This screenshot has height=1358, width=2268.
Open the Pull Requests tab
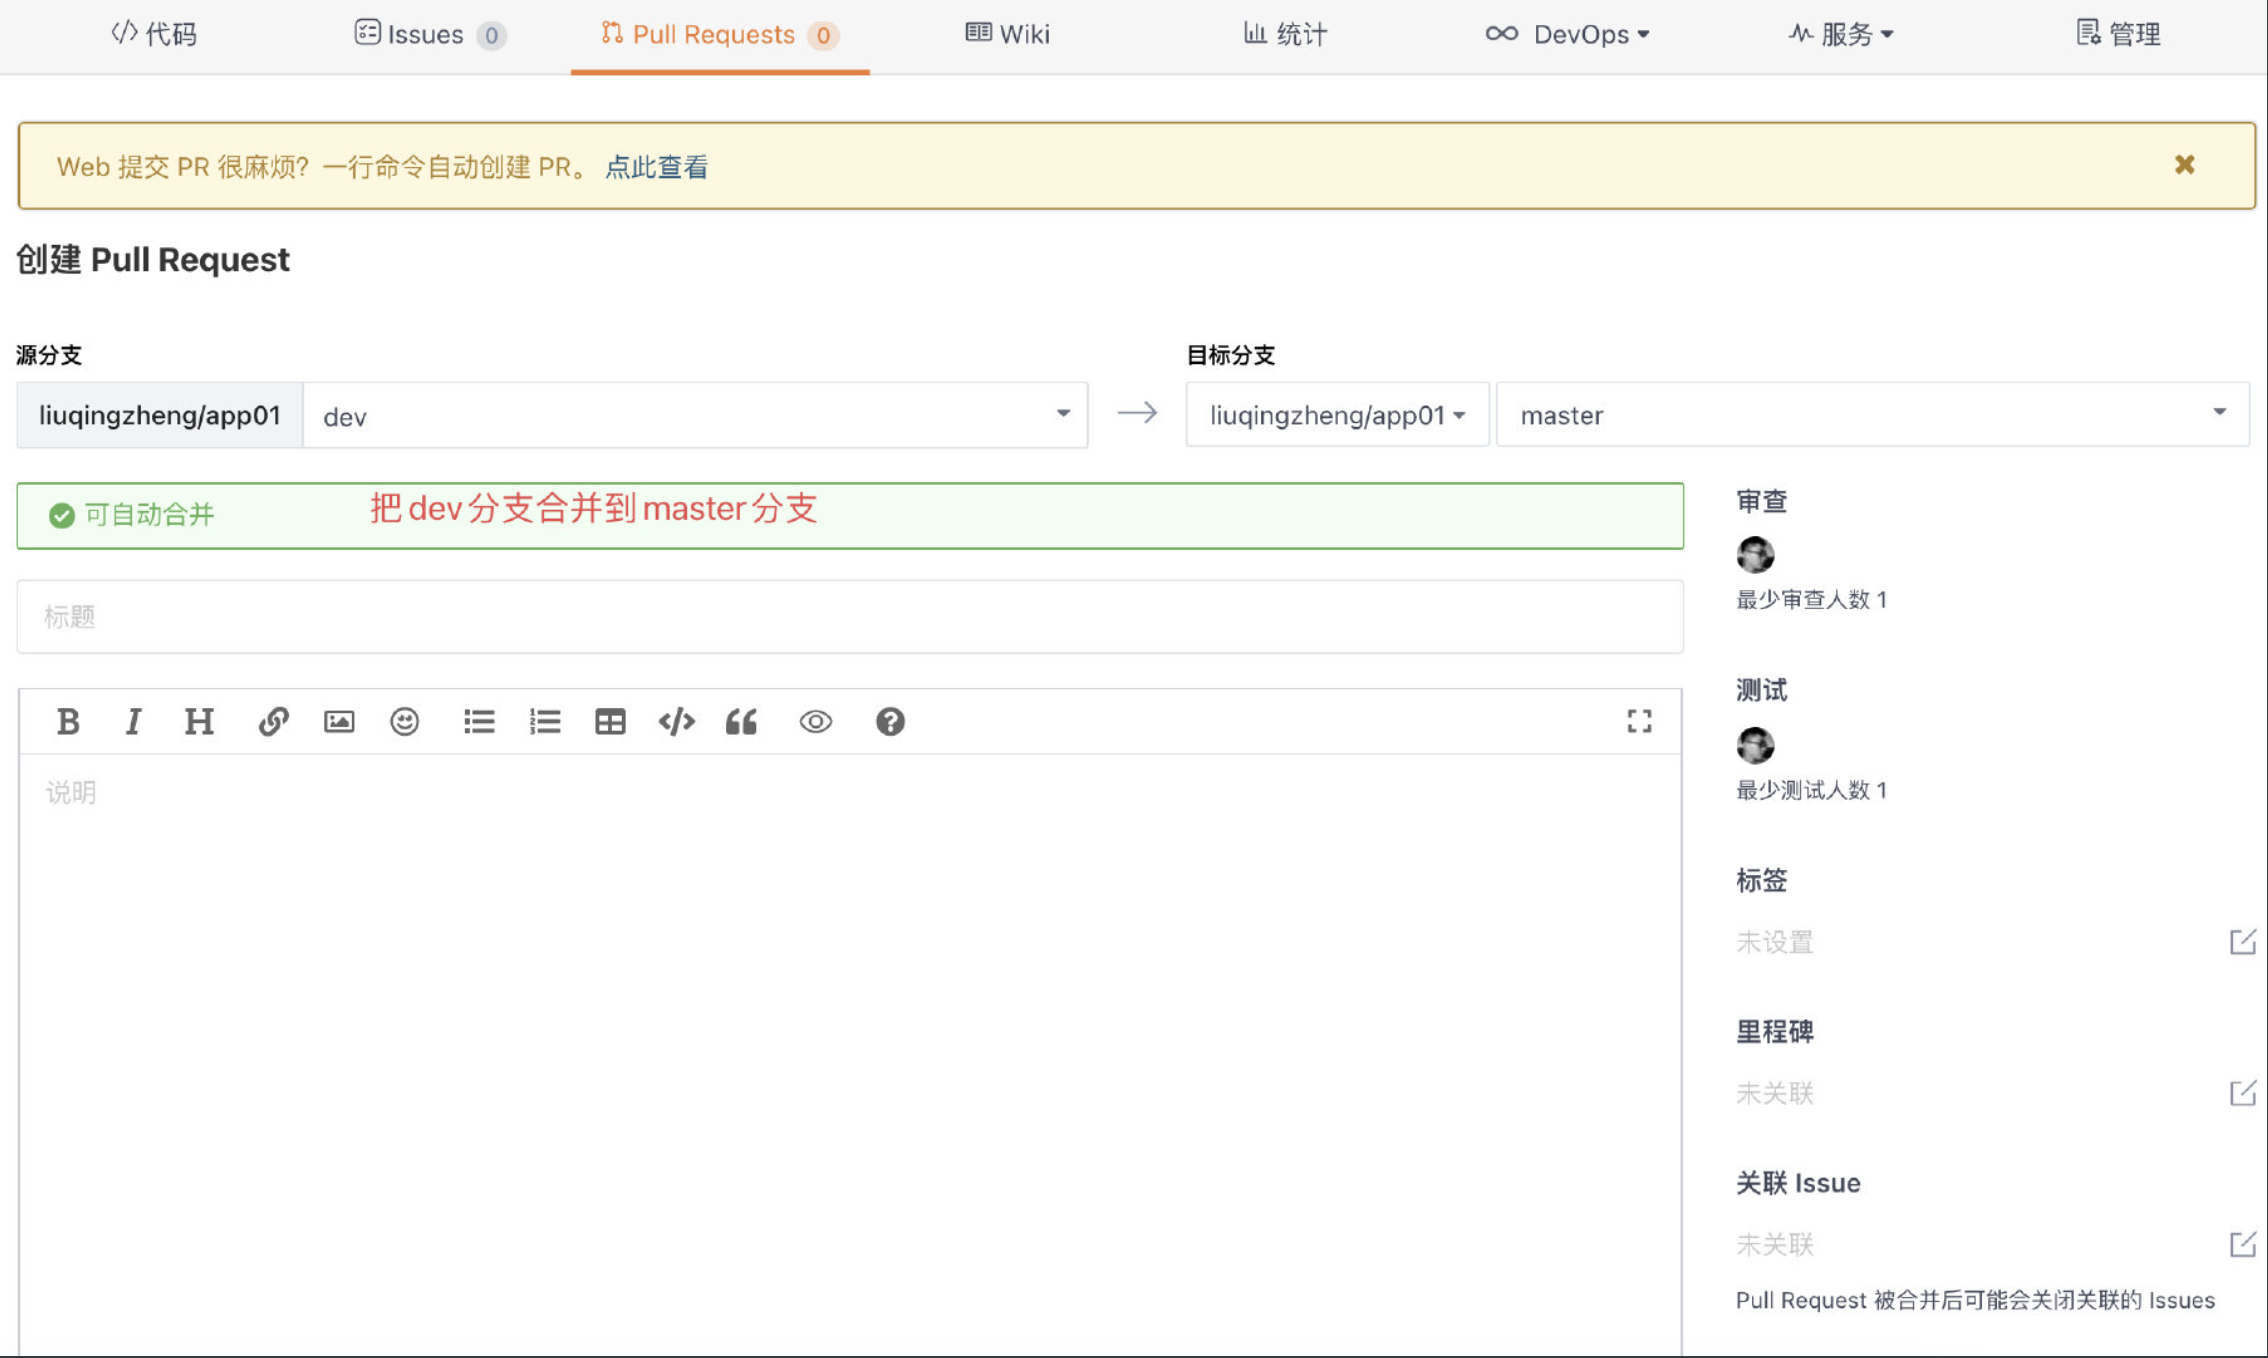coord(719,34)
